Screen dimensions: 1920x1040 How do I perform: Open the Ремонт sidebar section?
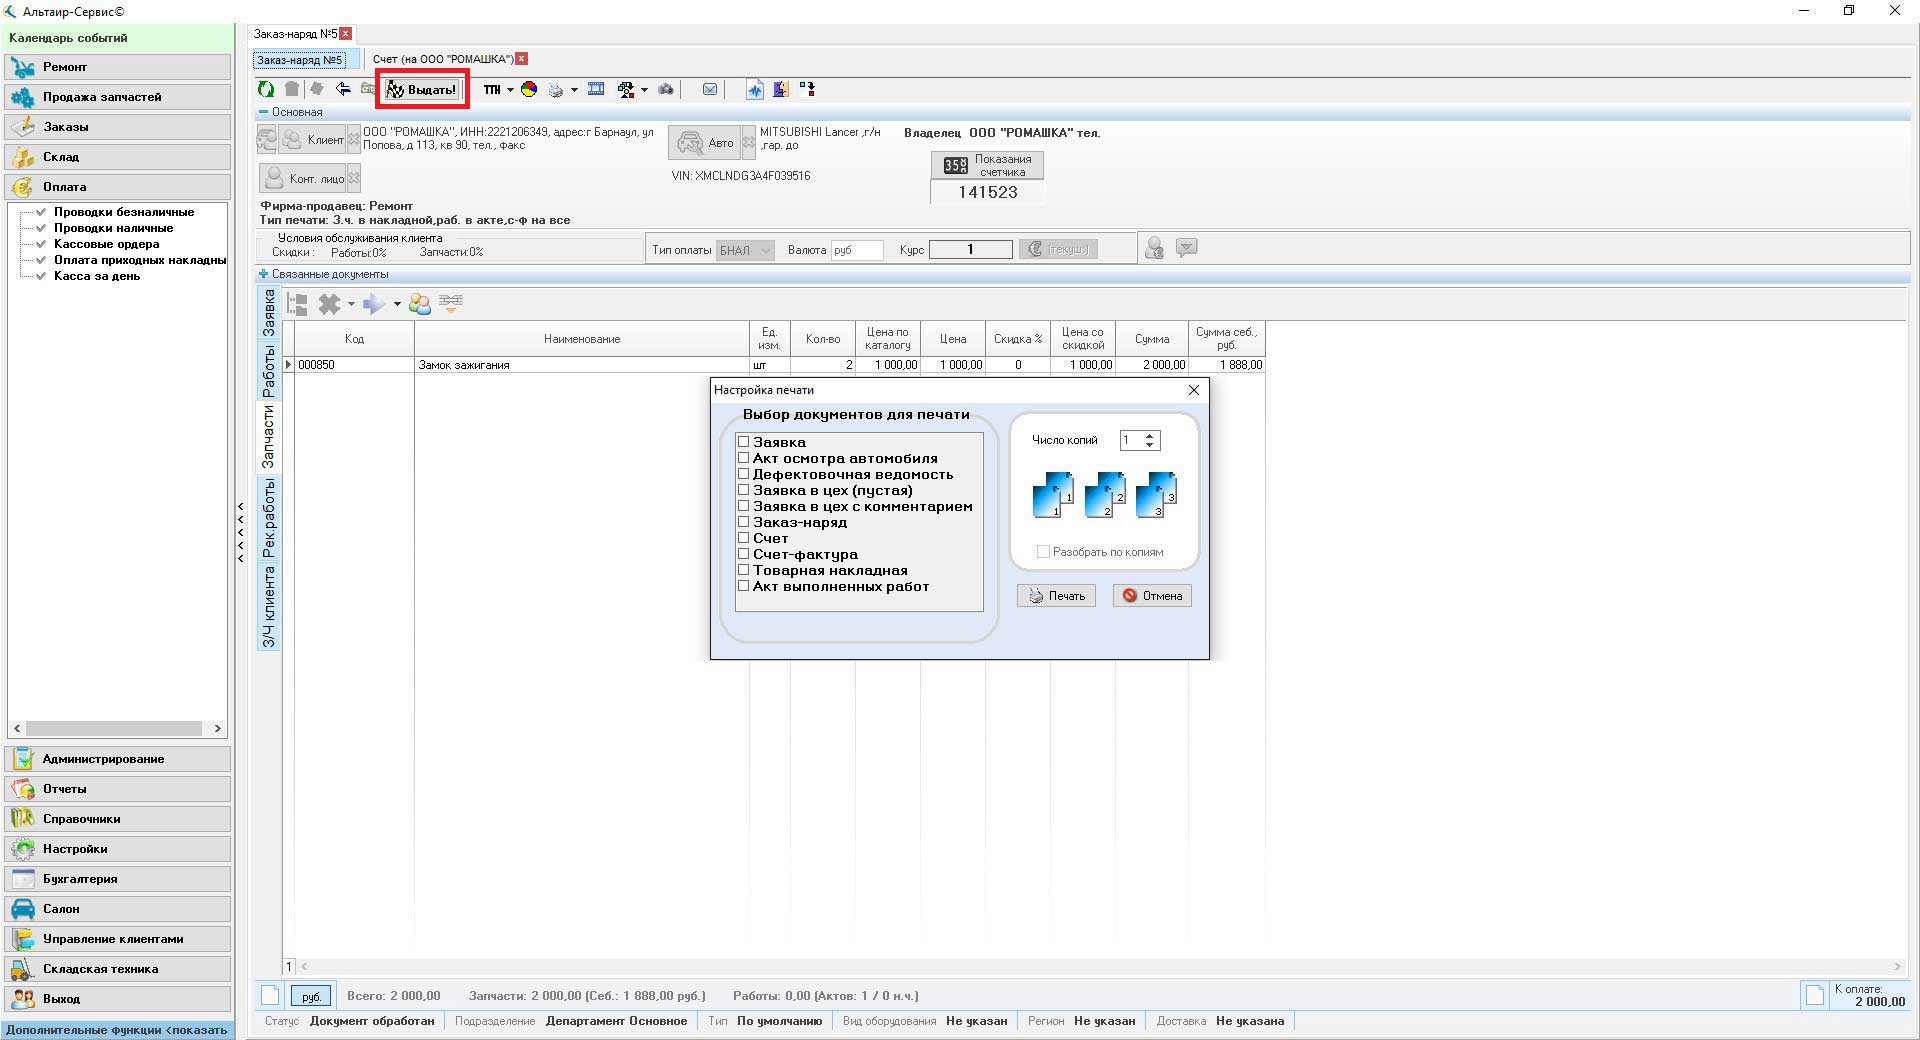[118, 67]
